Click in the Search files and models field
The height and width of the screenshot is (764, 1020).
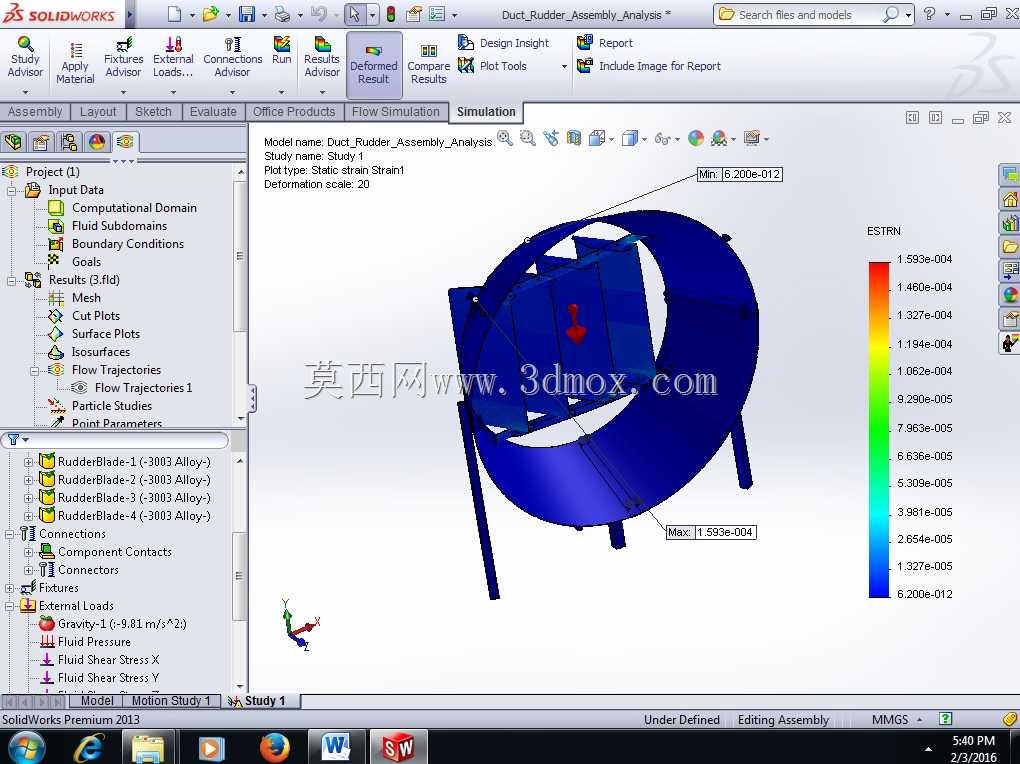(807, 14)
